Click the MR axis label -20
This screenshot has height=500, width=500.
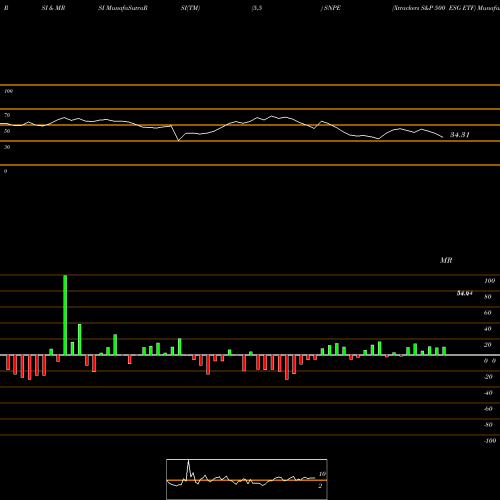(x=488, y=377)
